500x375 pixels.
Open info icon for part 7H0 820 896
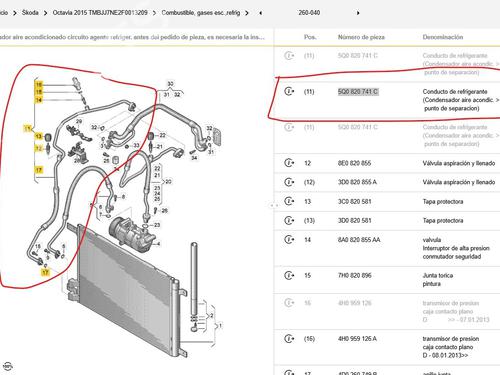pos(289,275)
